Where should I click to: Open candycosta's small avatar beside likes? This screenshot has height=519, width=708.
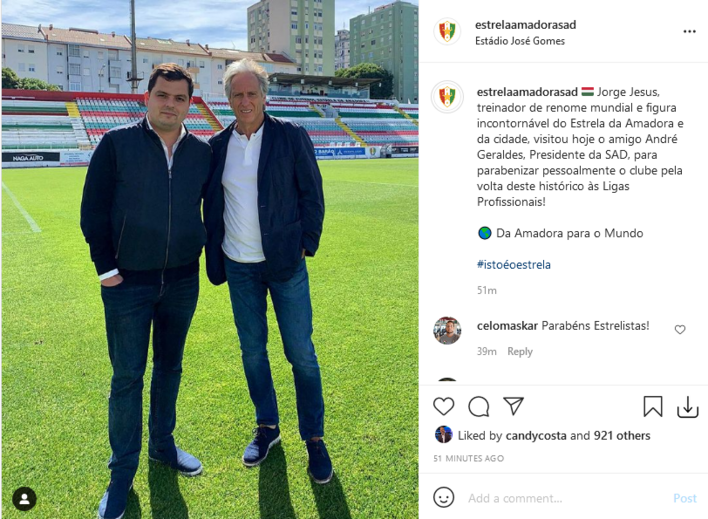coord(443,435)
